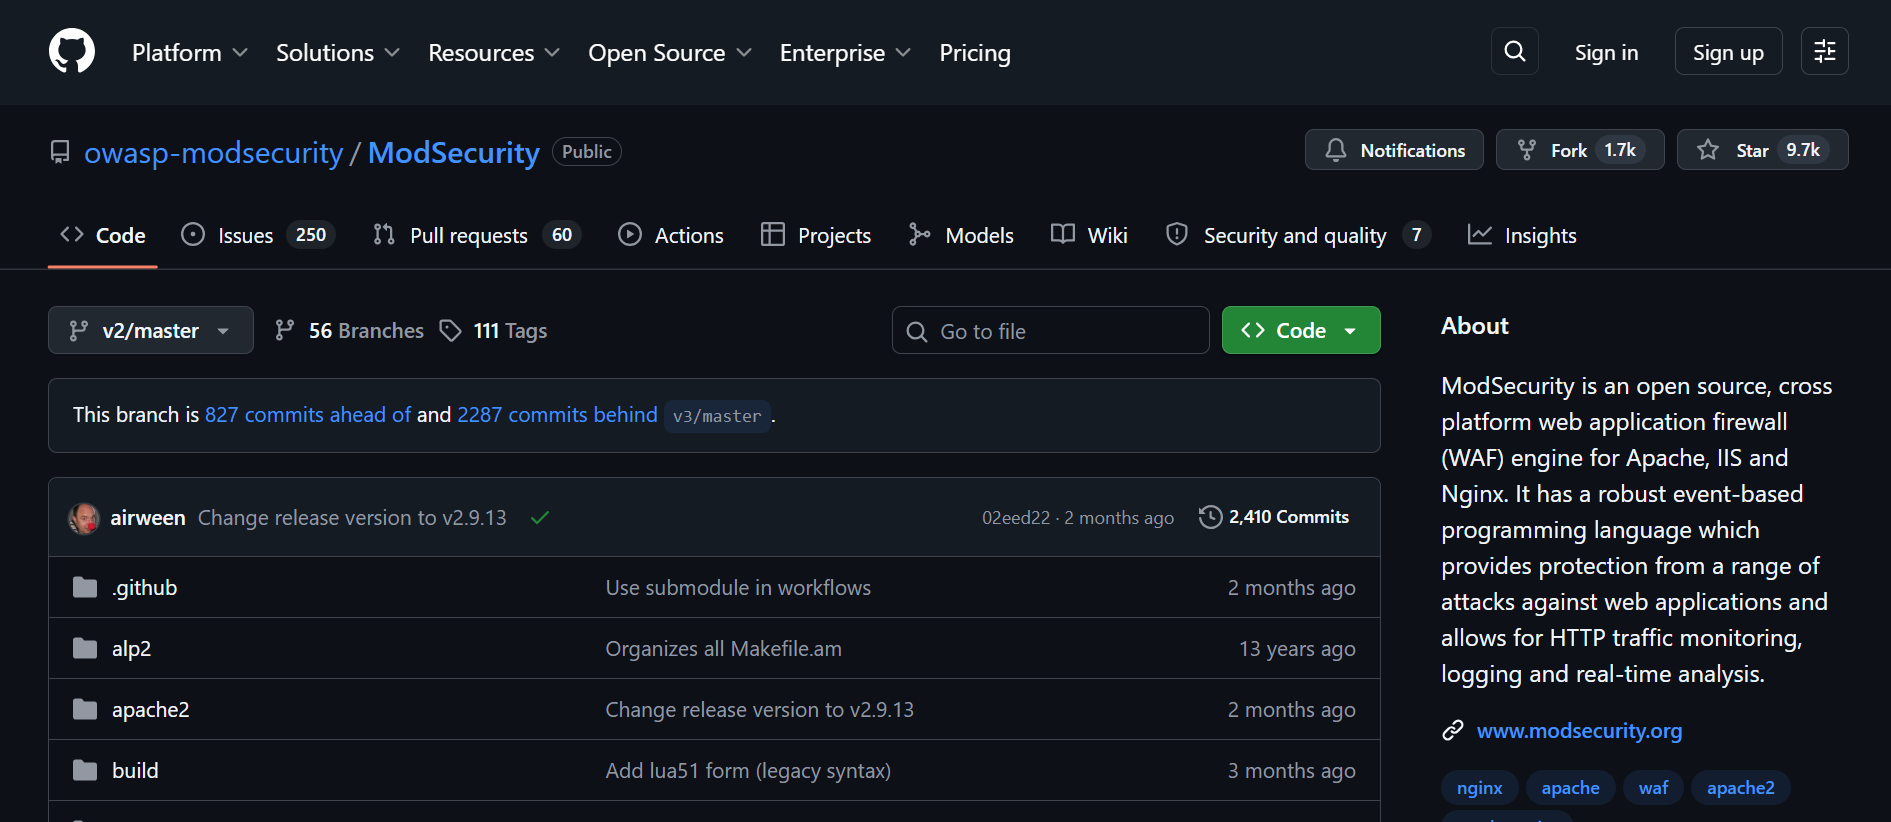View the 56 Branches link
The width and height of the screenshot is (1891, 822).
click(349, 330)
